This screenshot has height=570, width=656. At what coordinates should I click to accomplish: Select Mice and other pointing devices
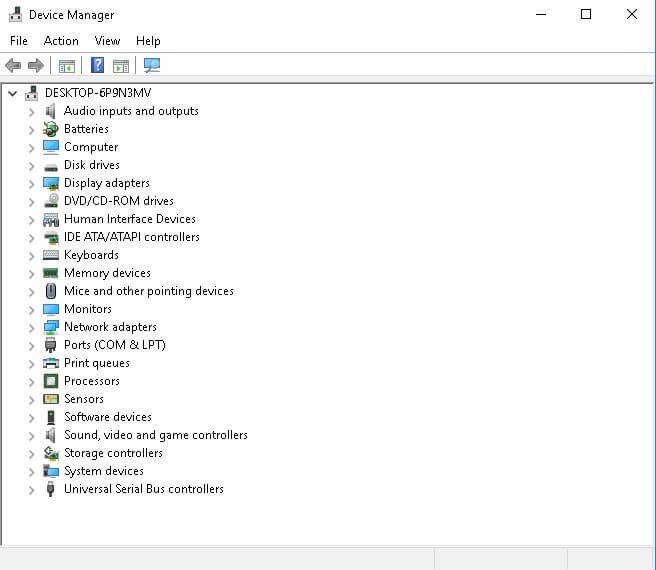(x=149, y=291)
